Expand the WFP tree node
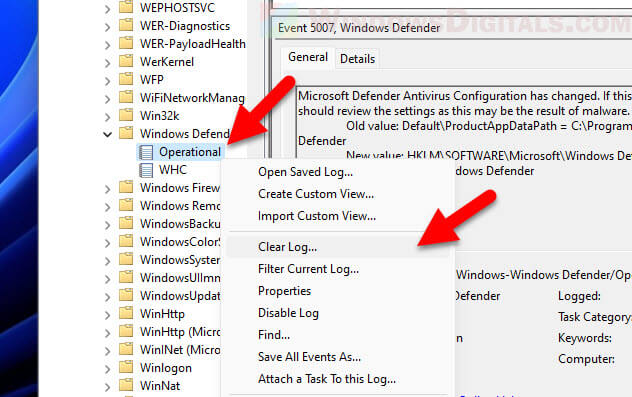This screenshot has width=632, height=397. pos(107,81)
